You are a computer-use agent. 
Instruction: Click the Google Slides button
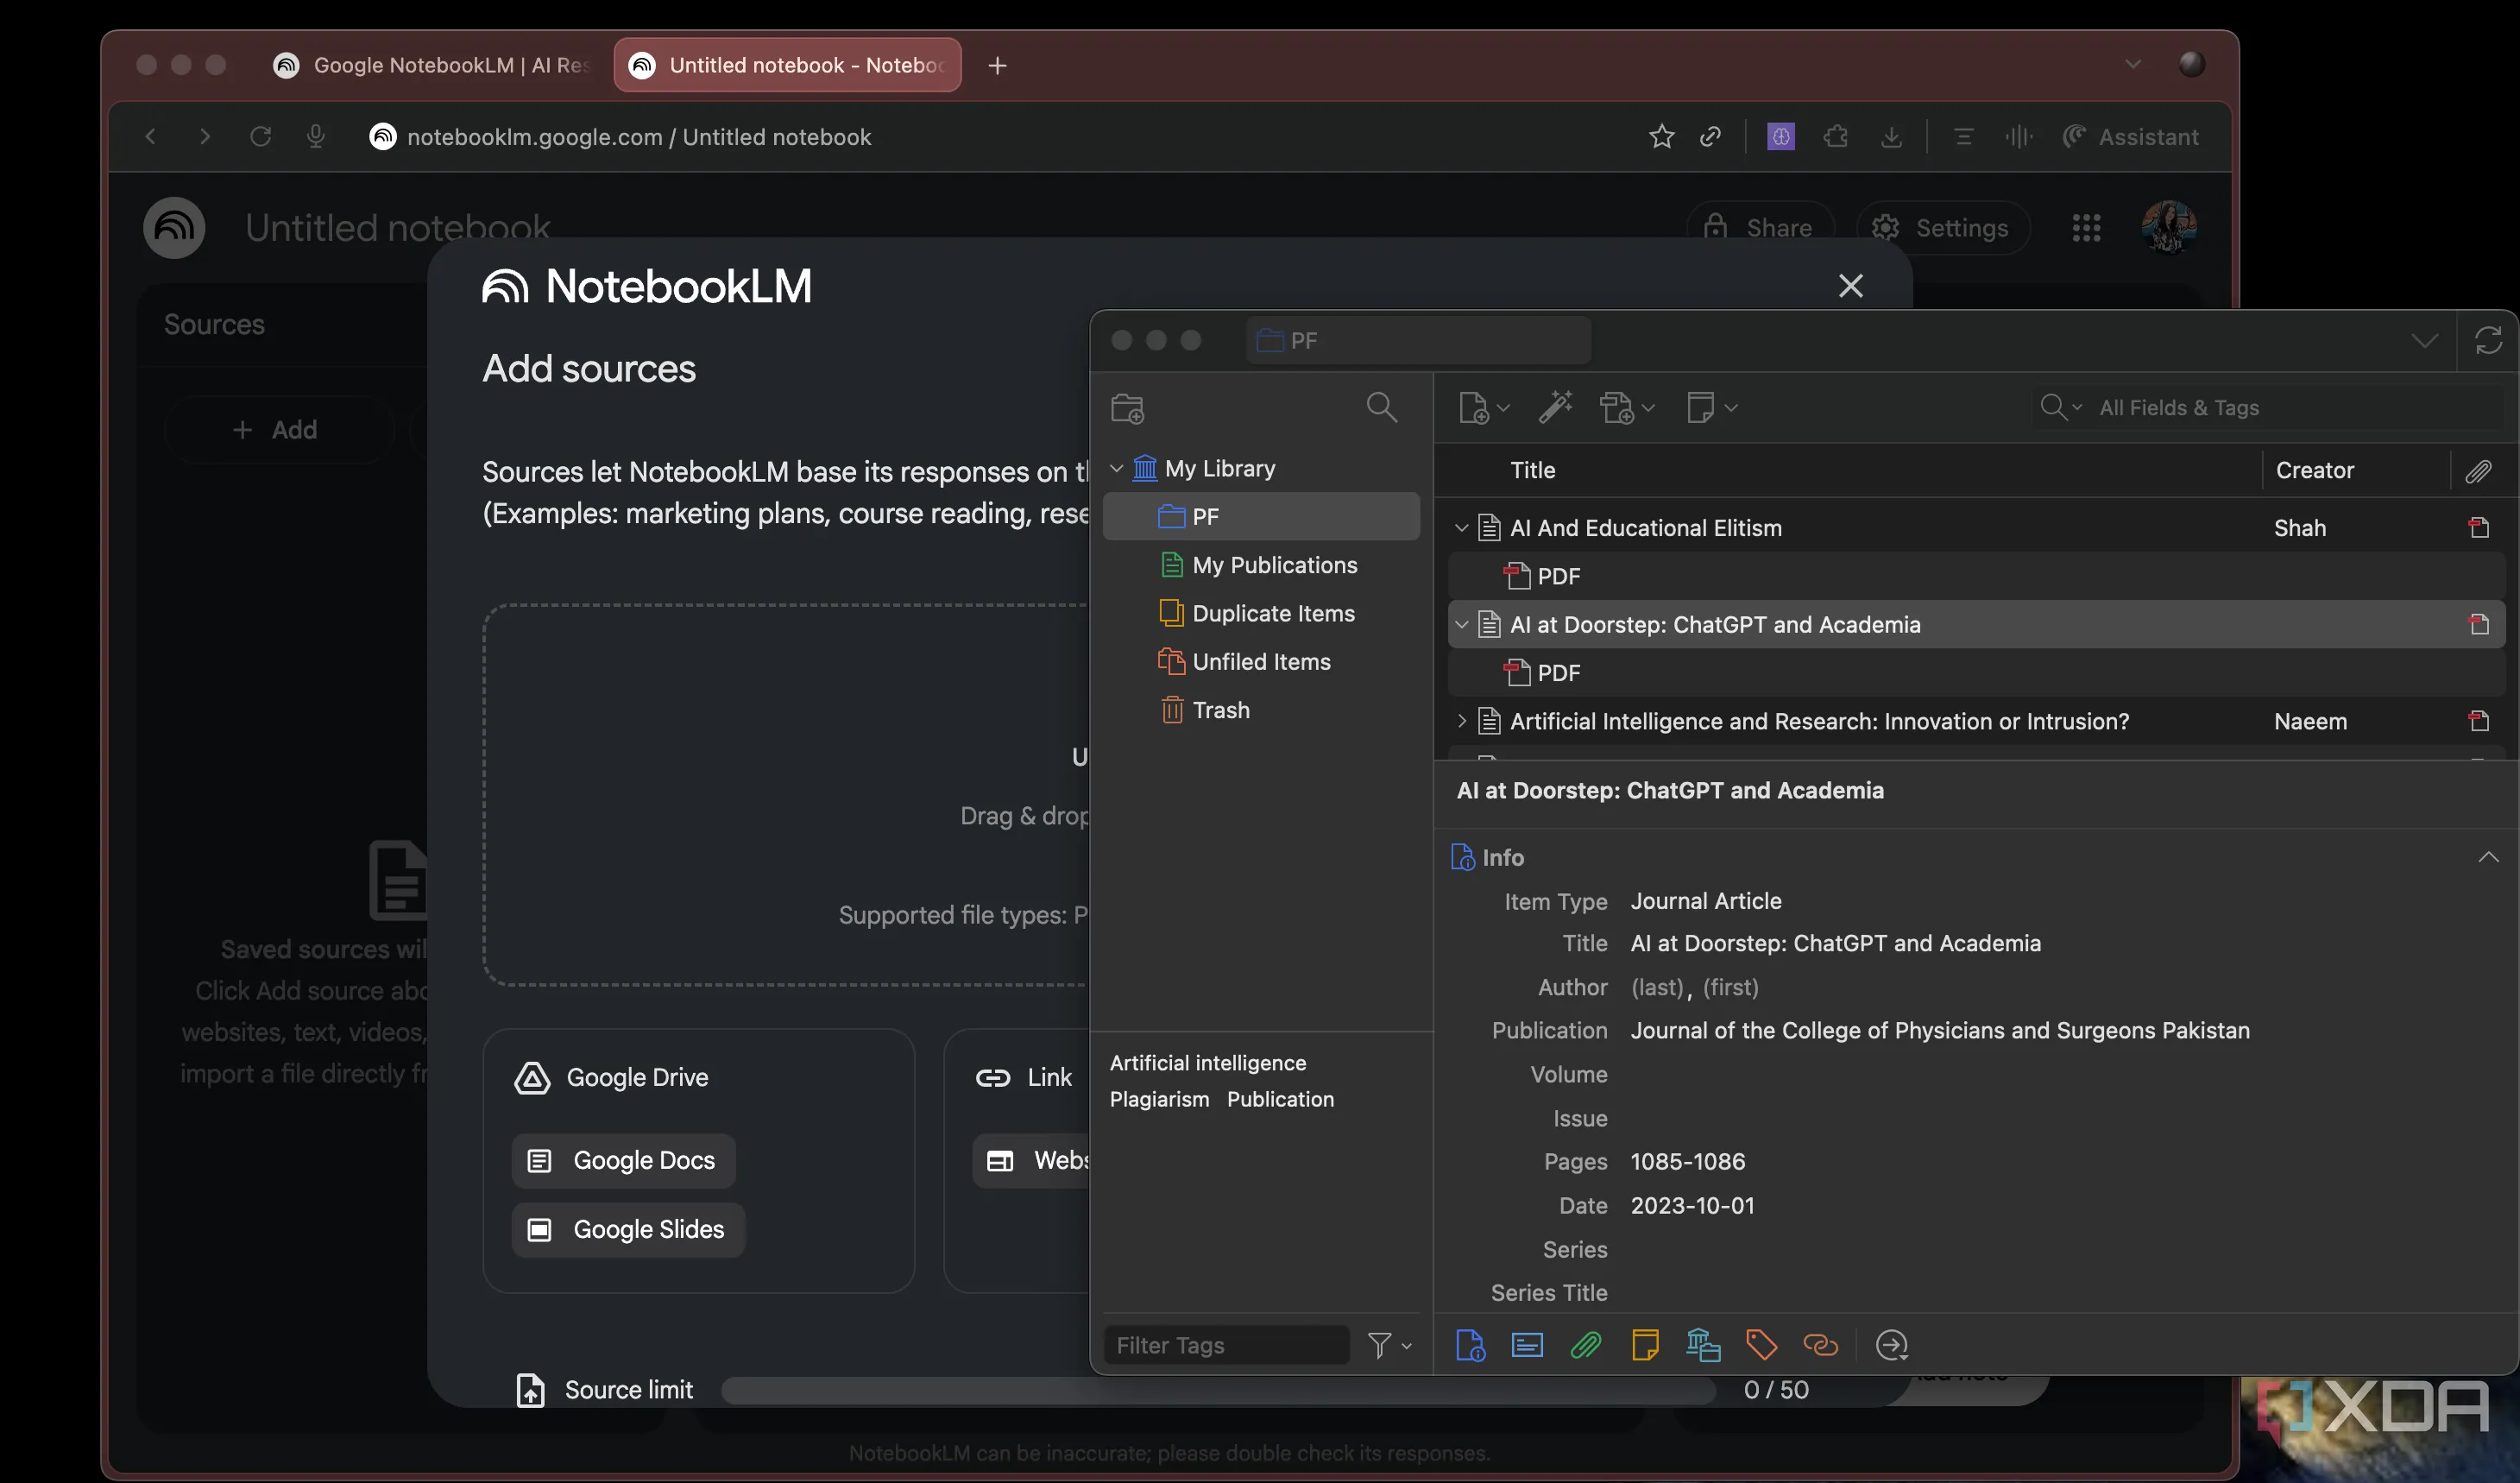[628, 1229]
